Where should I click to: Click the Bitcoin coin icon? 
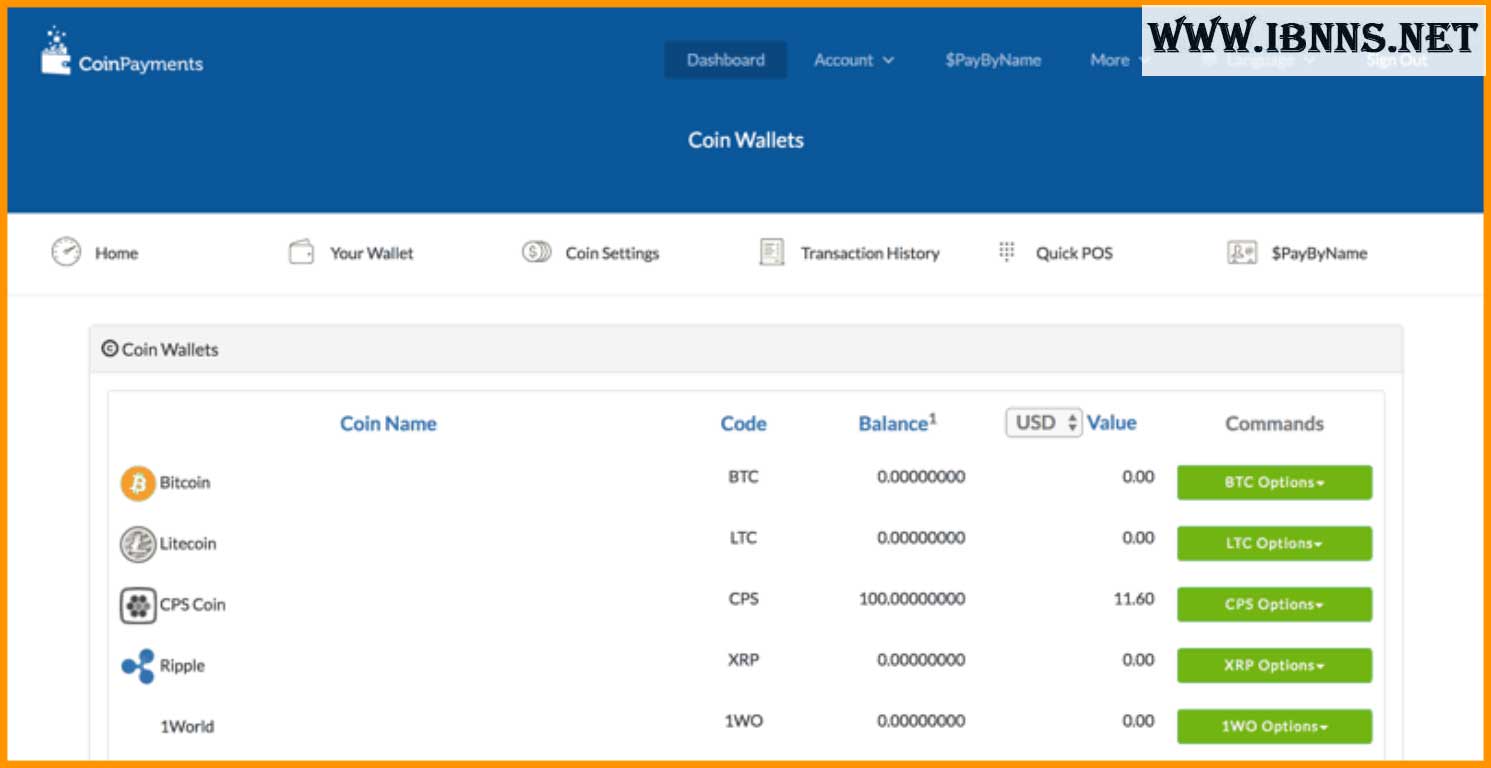click(138, 483)
